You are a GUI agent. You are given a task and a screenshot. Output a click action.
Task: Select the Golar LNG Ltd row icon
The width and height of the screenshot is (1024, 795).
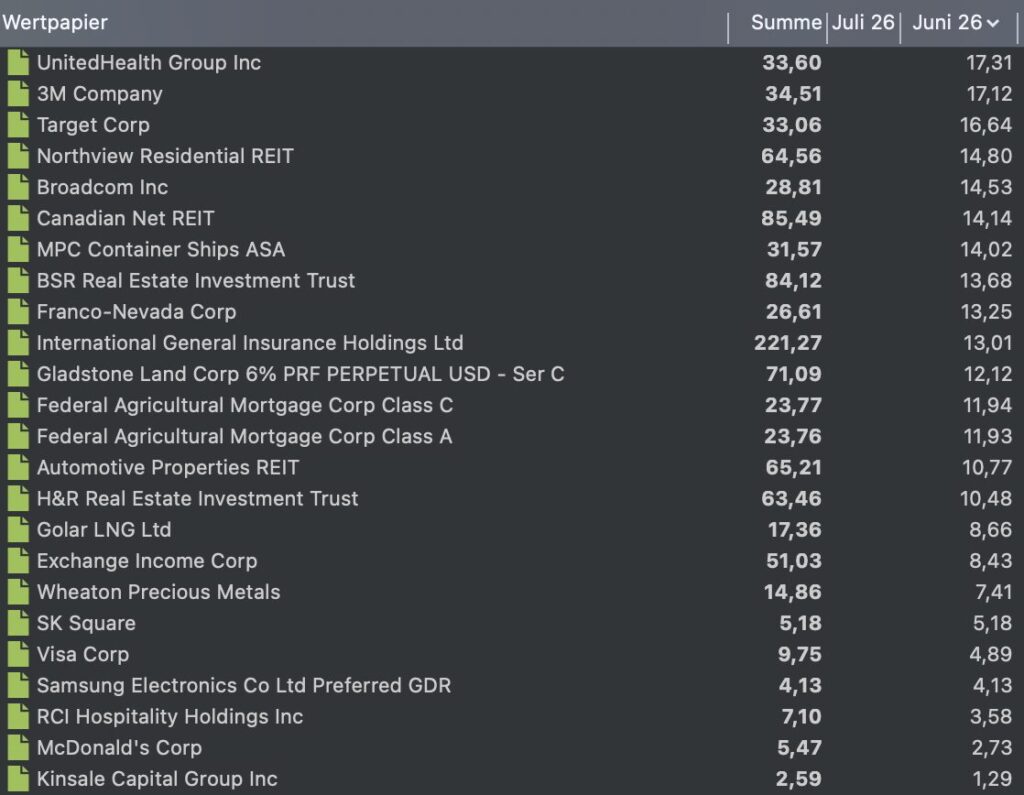pos(18,530)
